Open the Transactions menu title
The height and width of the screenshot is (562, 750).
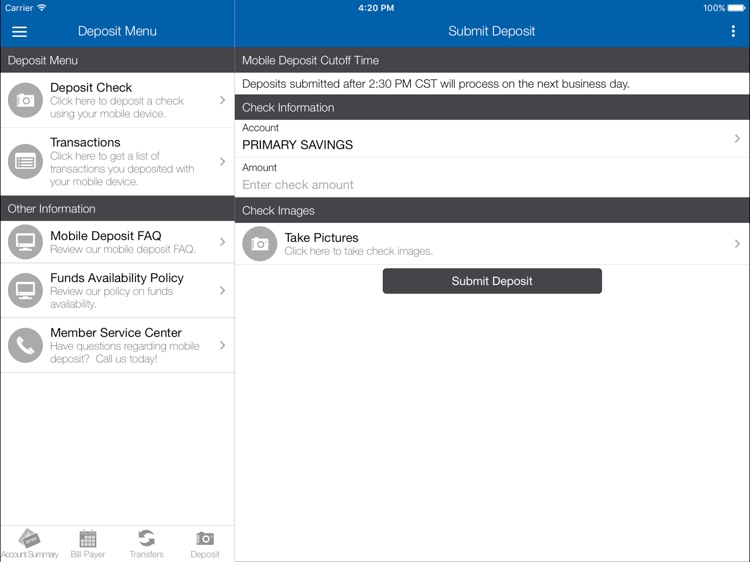click(x=85, y=143)
